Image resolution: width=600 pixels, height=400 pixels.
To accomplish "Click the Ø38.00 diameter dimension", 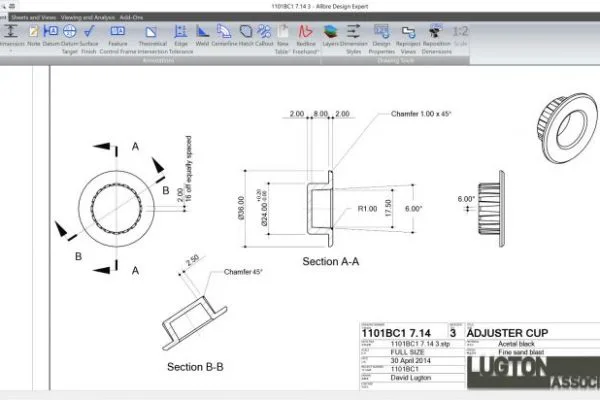I will [241, 208].
